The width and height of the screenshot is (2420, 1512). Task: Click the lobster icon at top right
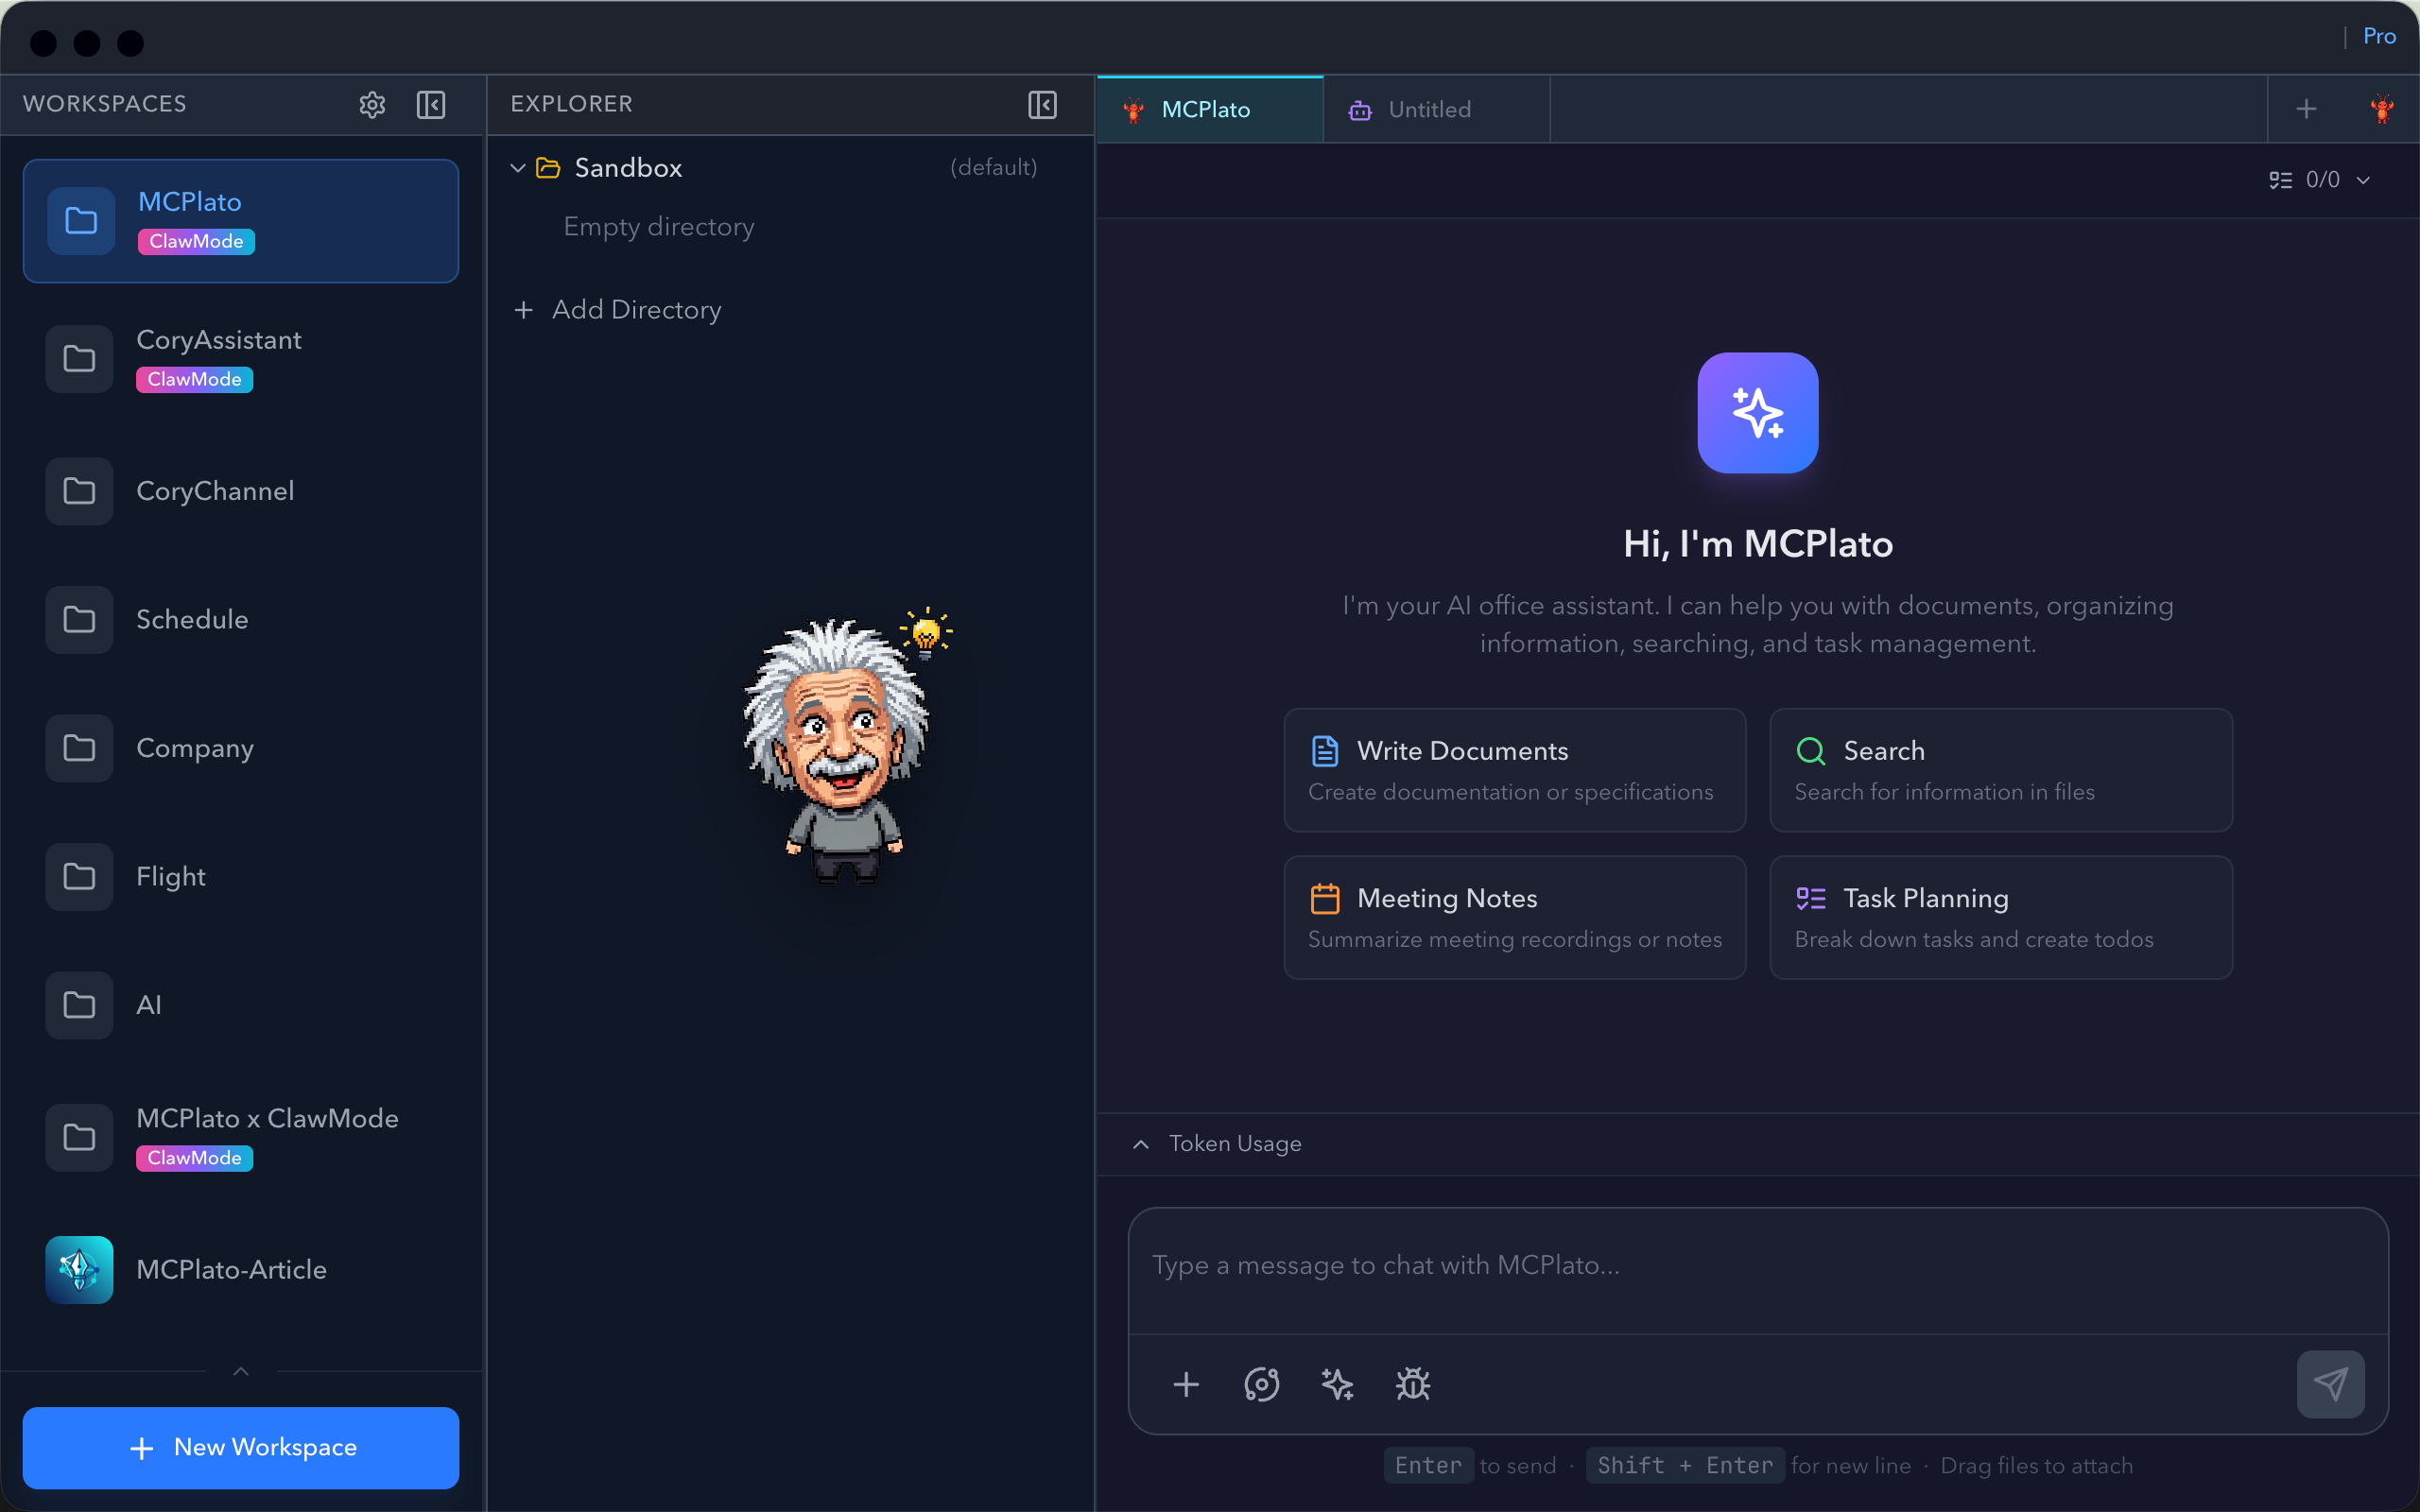[x=2382, y=108]
